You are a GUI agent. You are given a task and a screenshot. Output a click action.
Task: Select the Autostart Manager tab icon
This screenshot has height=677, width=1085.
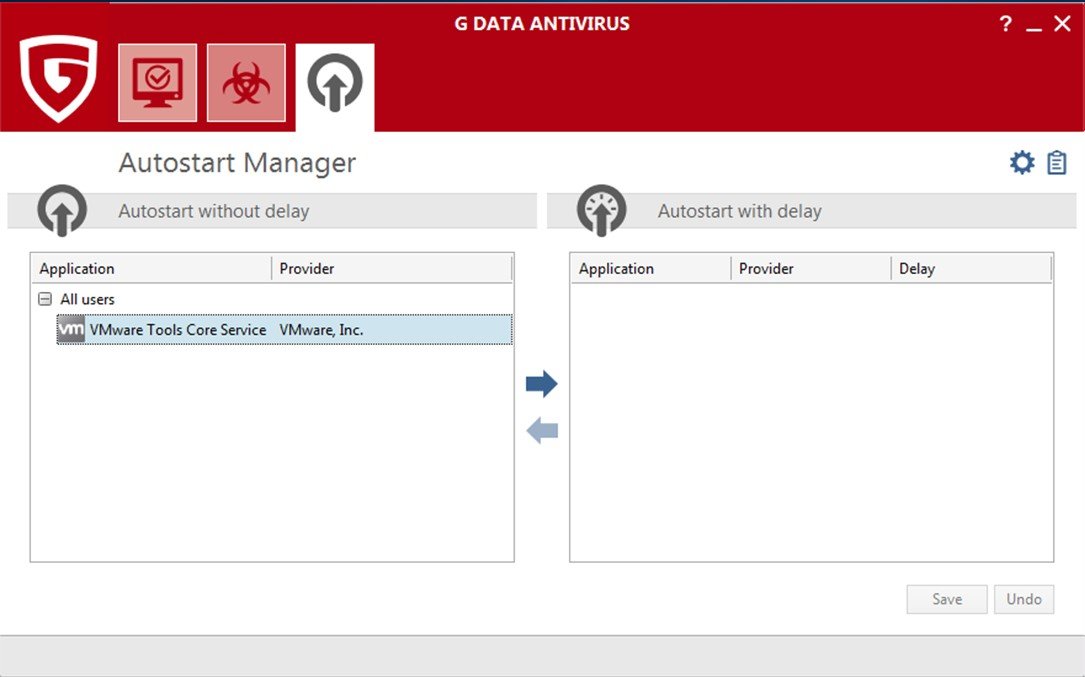coord(335,84)
